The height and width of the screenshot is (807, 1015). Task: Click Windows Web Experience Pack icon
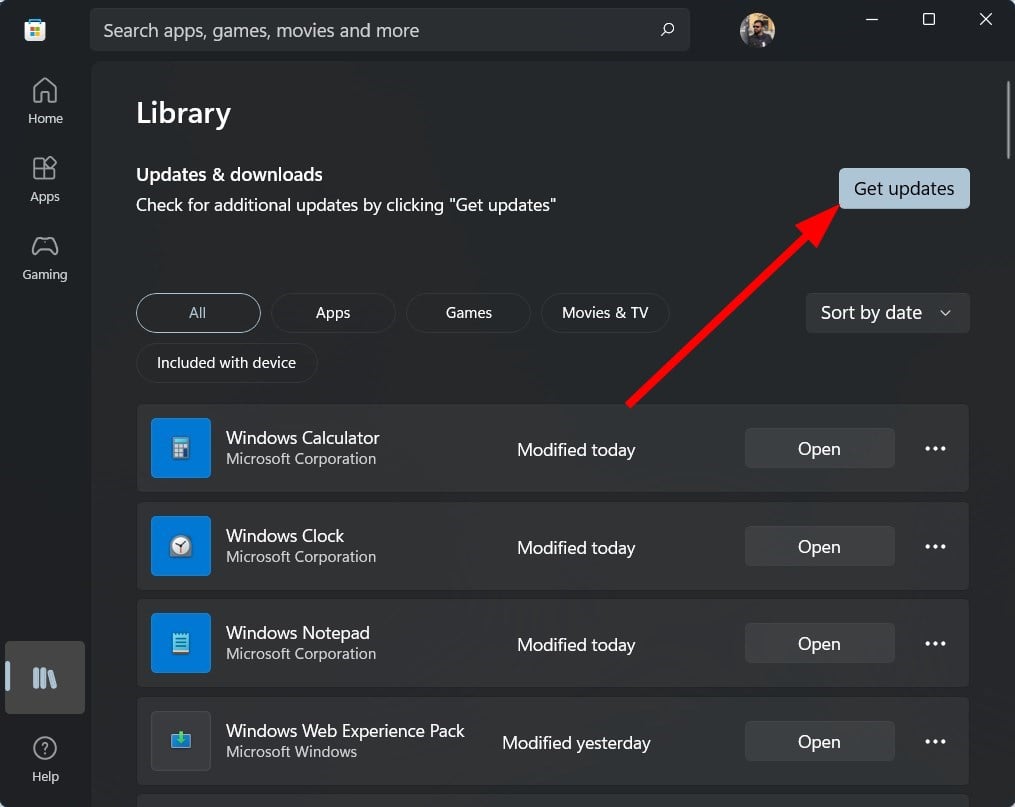181,740
